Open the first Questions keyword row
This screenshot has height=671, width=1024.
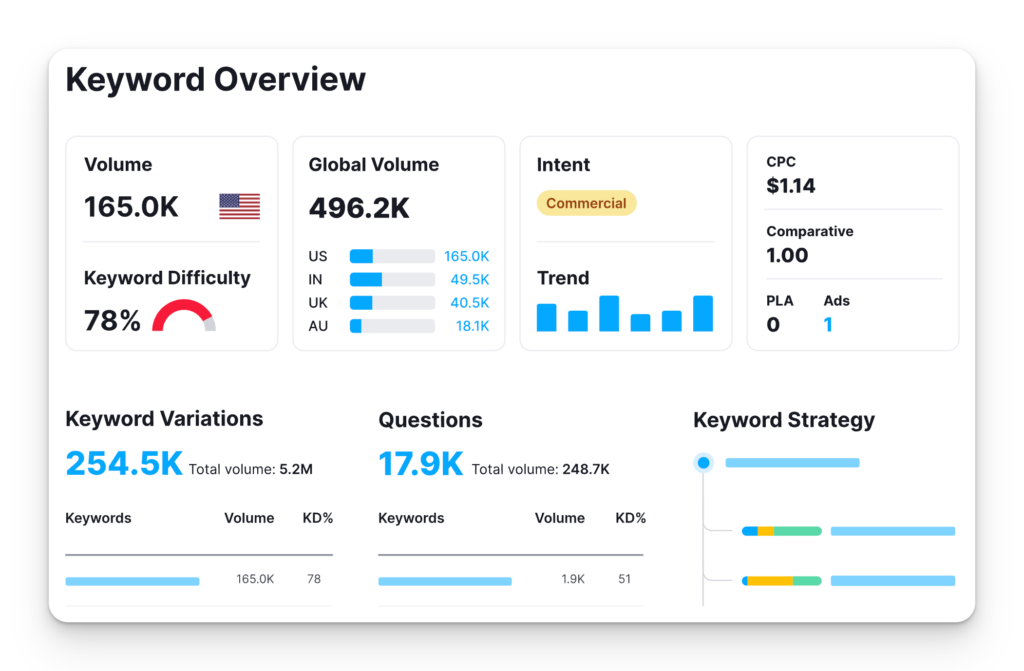pos(511,580)
